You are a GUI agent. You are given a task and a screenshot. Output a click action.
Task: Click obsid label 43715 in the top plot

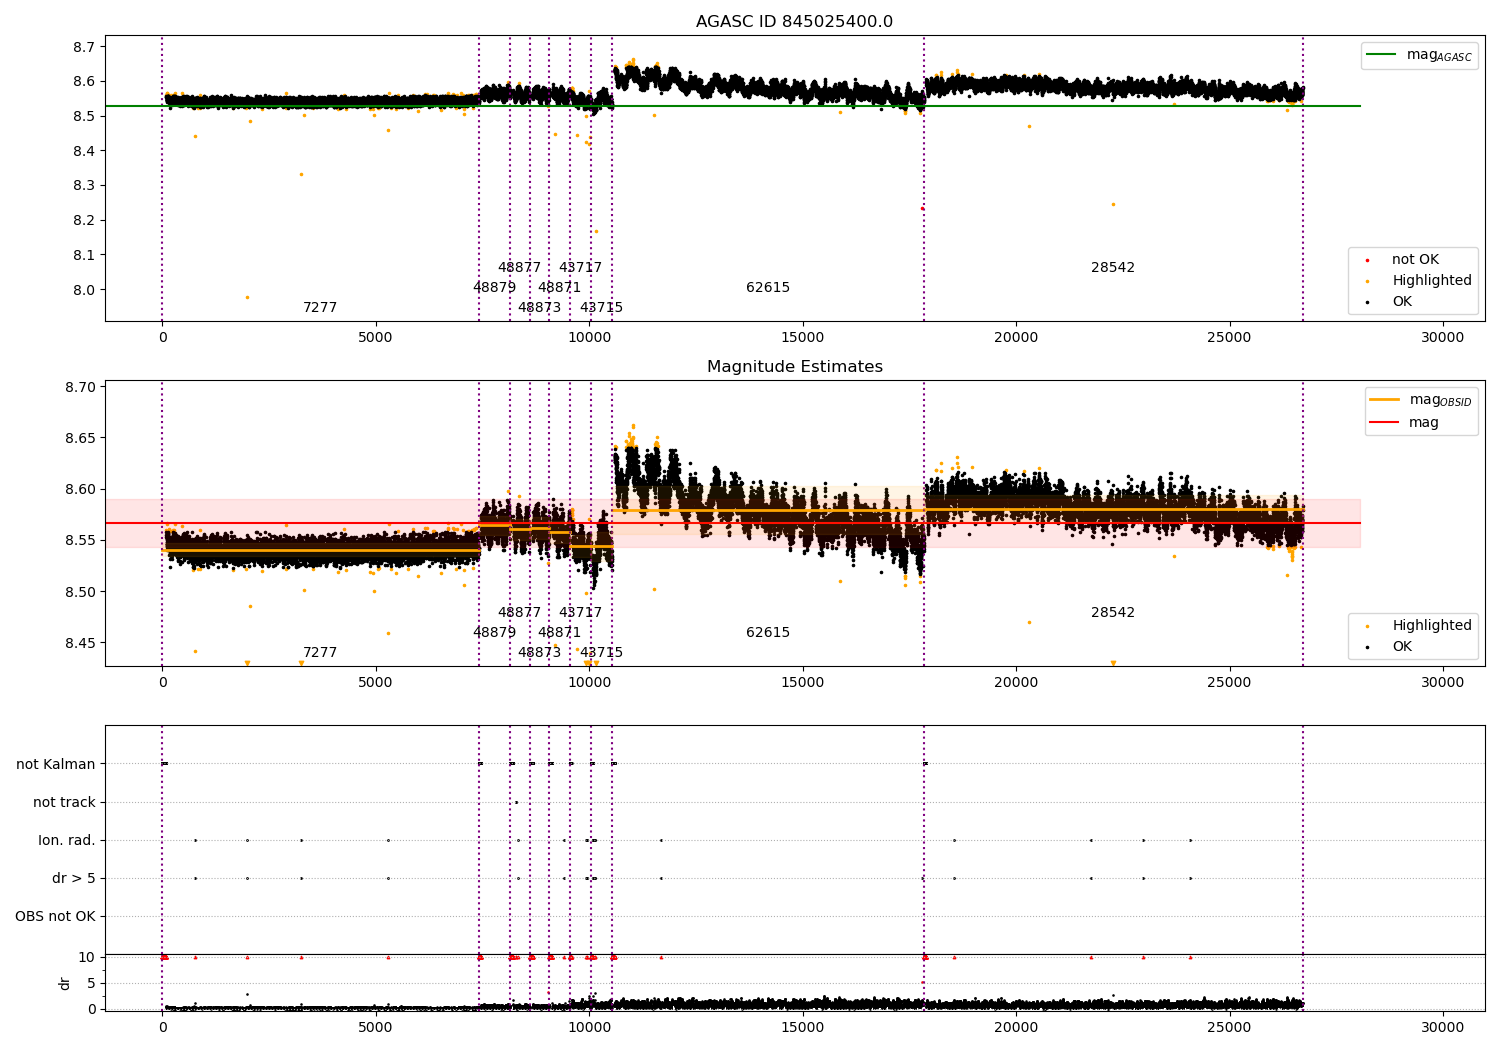(x=602, y=308)
